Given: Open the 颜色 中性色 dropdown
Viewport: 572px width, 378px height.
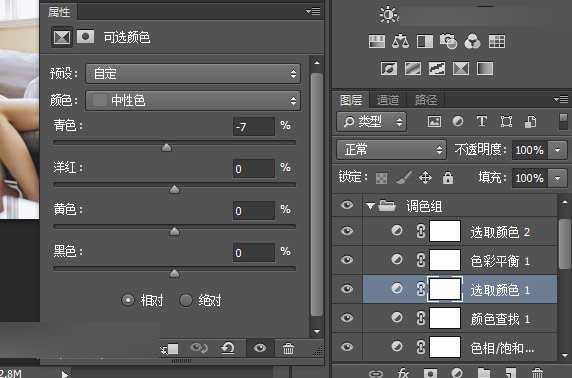Looking at the screenshot, I should pos(193,100).
